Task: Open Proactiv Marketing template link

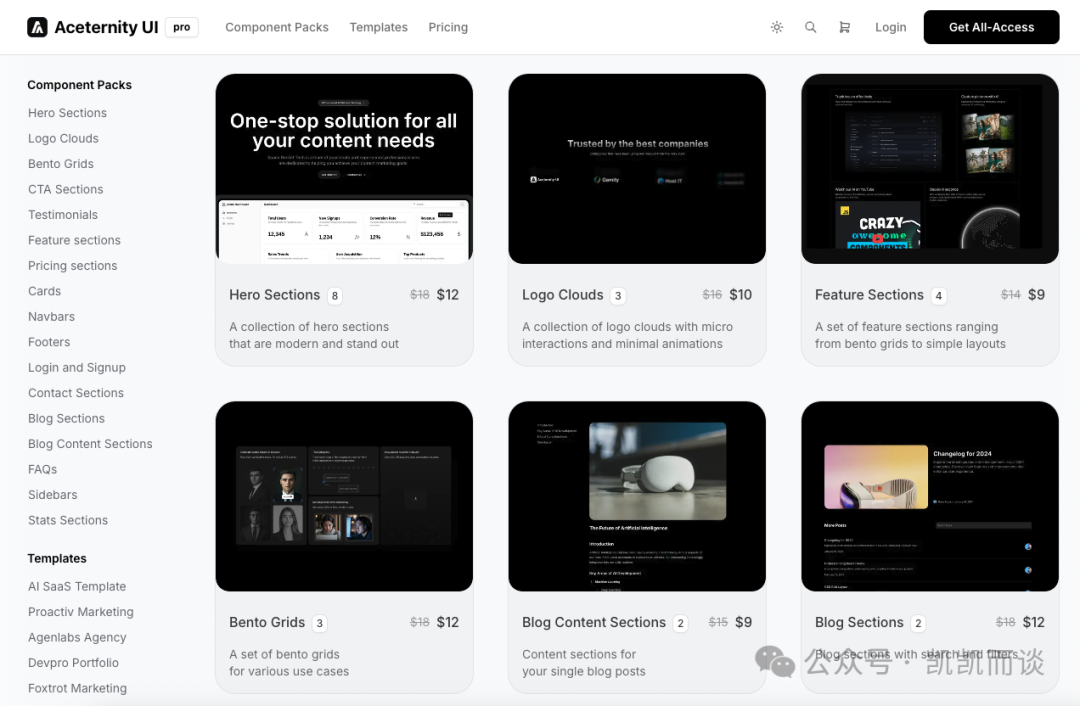Action: [81, 612]
